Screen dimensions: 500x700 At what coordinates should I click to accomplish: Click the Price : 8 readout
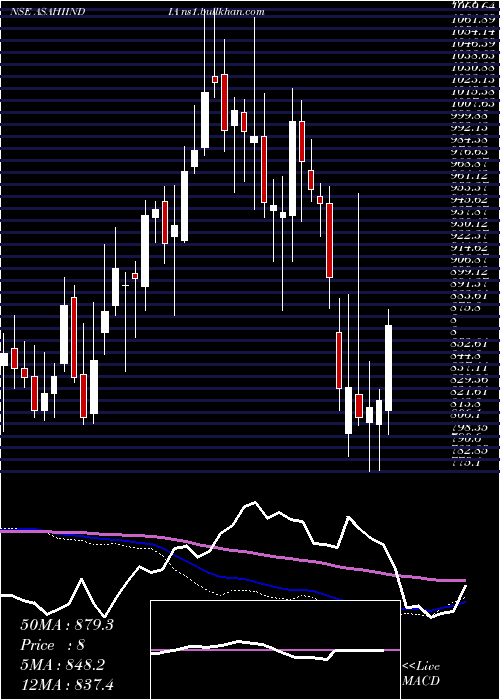pos(52,645)
